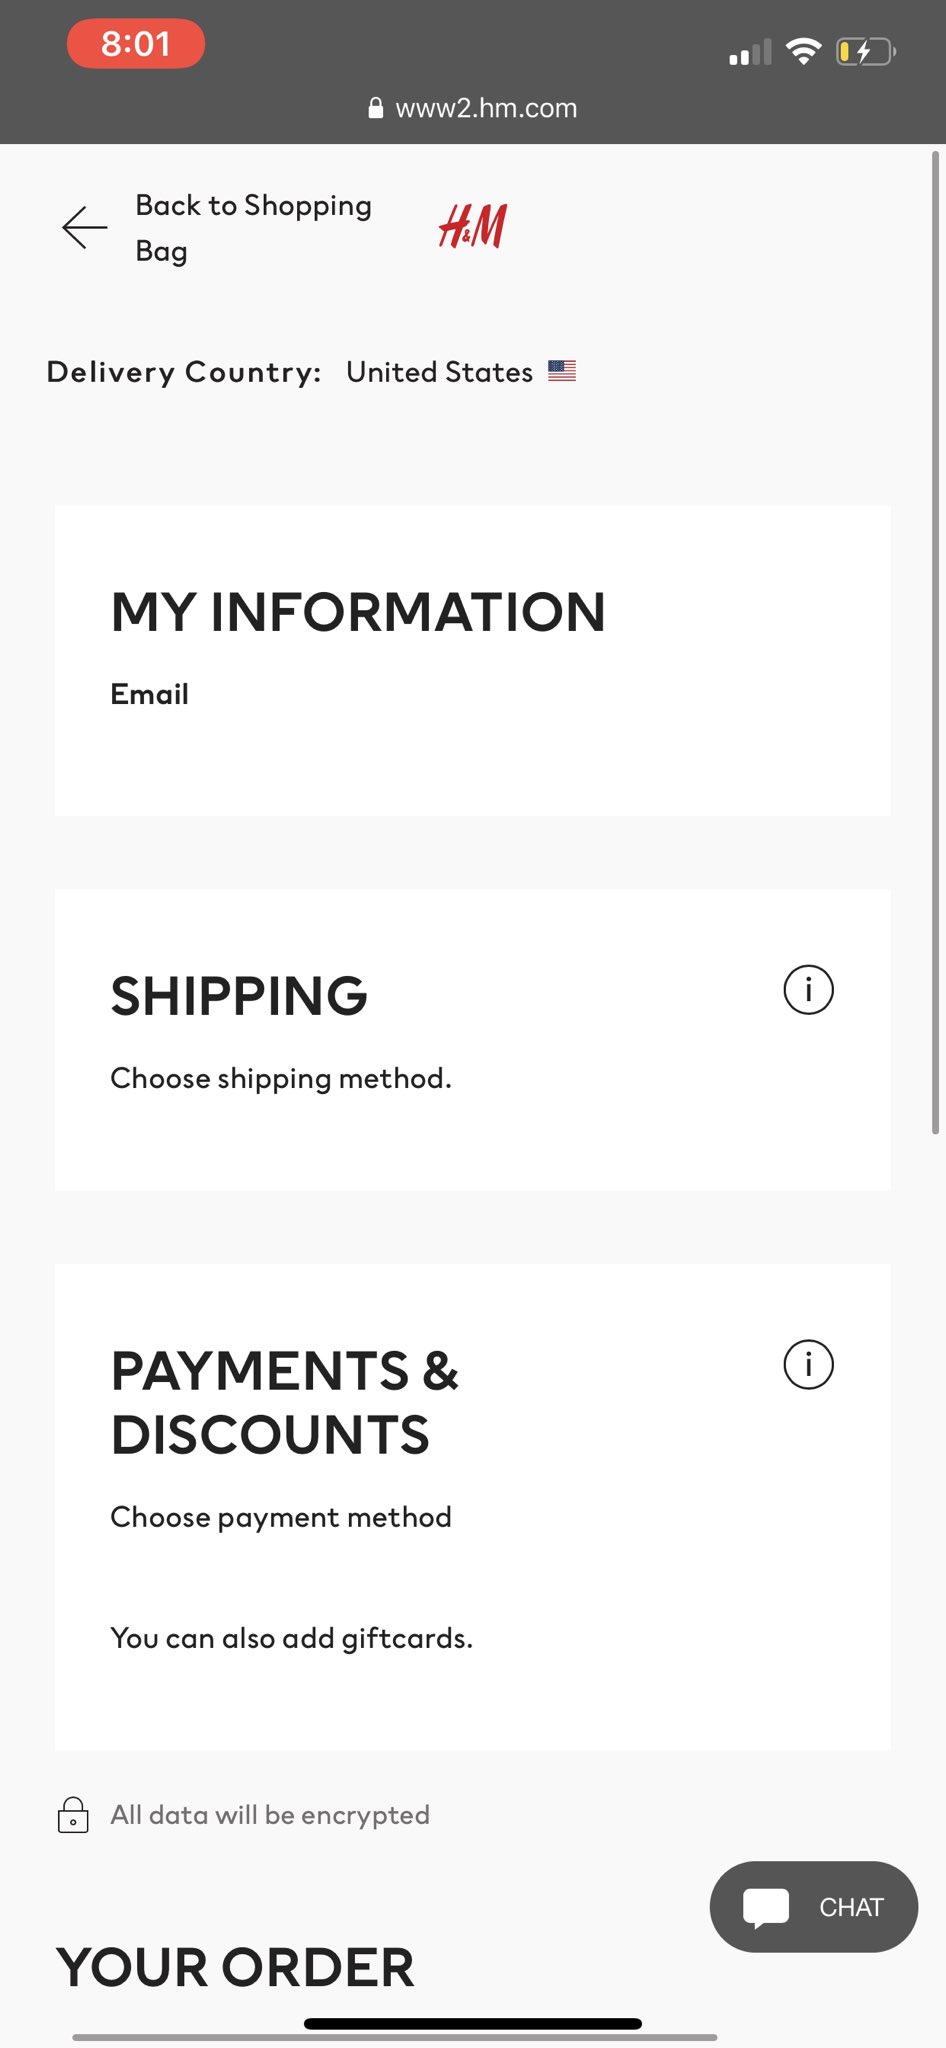Screen dimensions: 946x2048
Task: Select the Email field in My Information
Action: click(149, 694)
